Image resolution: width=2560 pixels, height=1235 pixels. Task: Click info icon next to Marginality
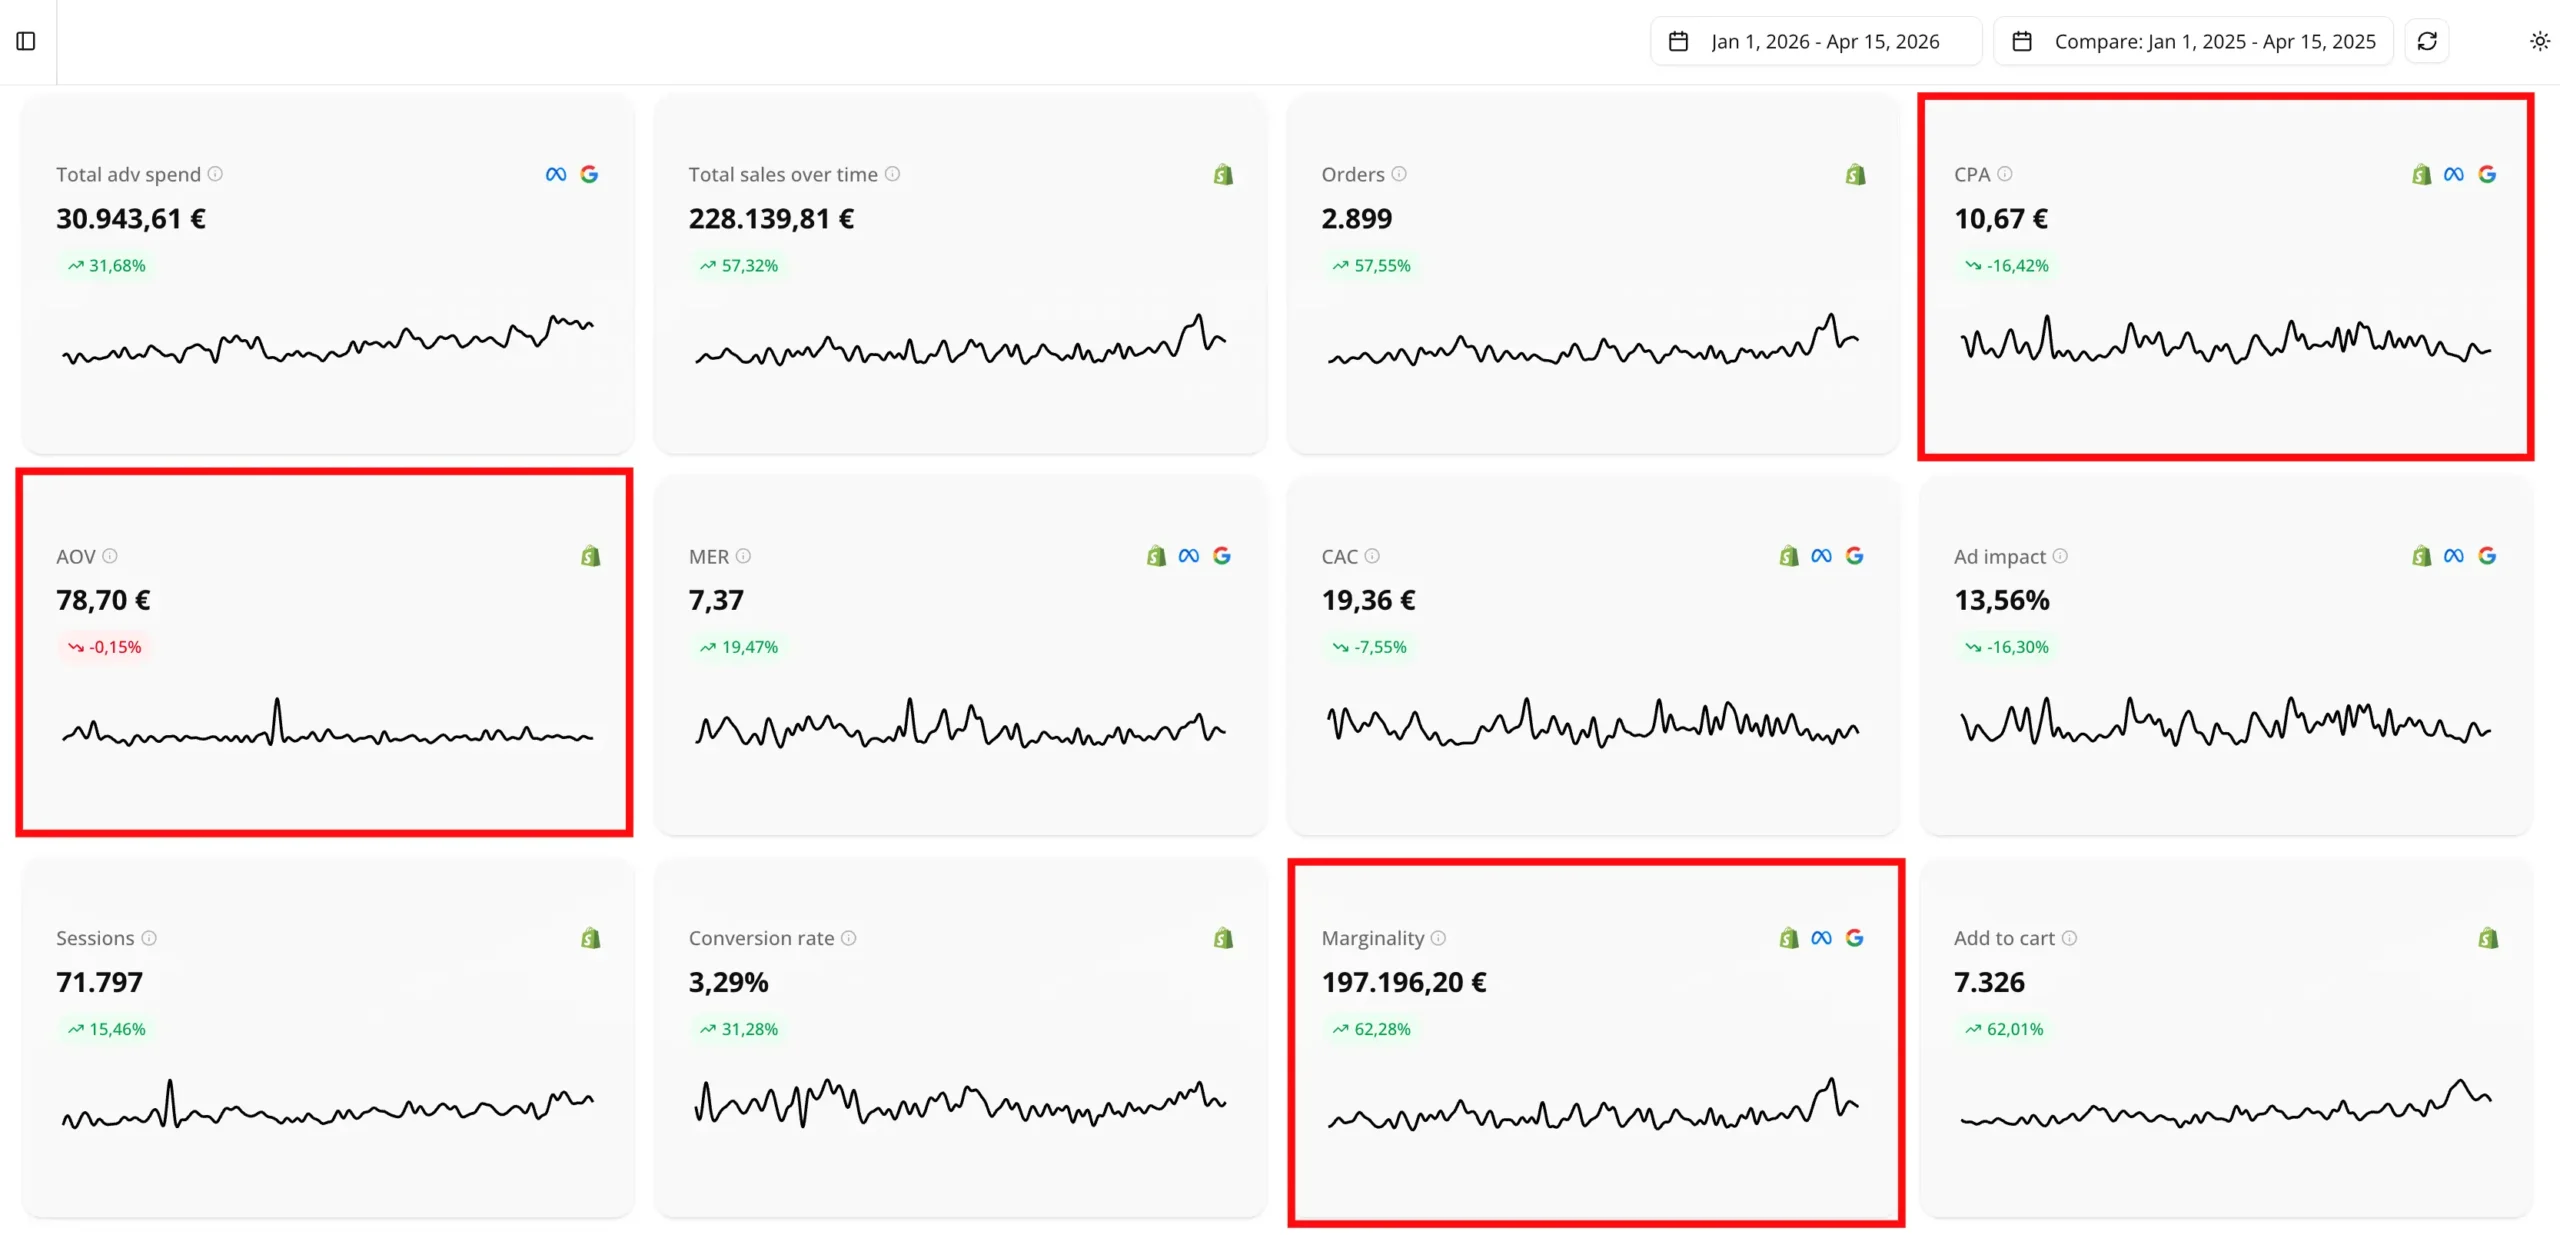point(1438,938)
